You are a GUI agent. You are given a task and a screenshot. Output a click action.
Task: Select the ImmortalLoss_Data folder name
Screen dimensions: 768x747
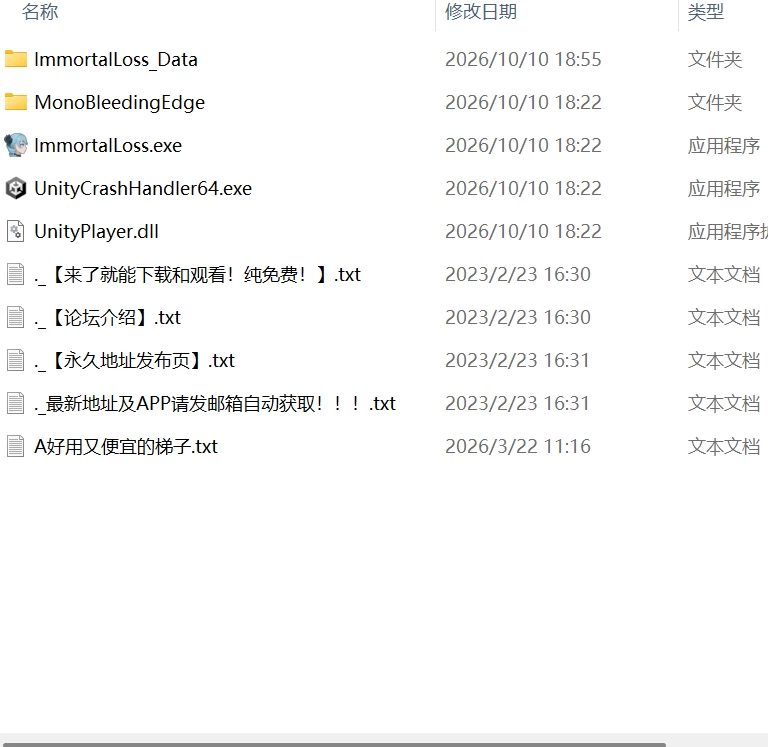point(116,60)
